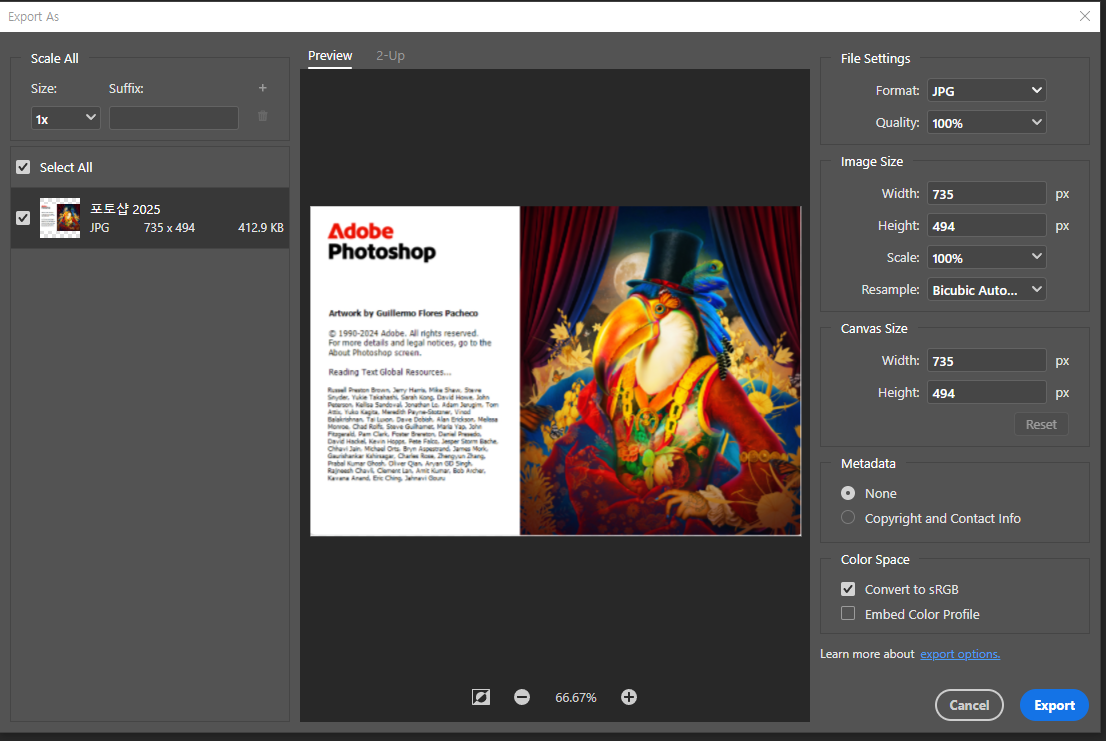
Task: Open the Format JPG dropdown
Action: click(986, 90)
